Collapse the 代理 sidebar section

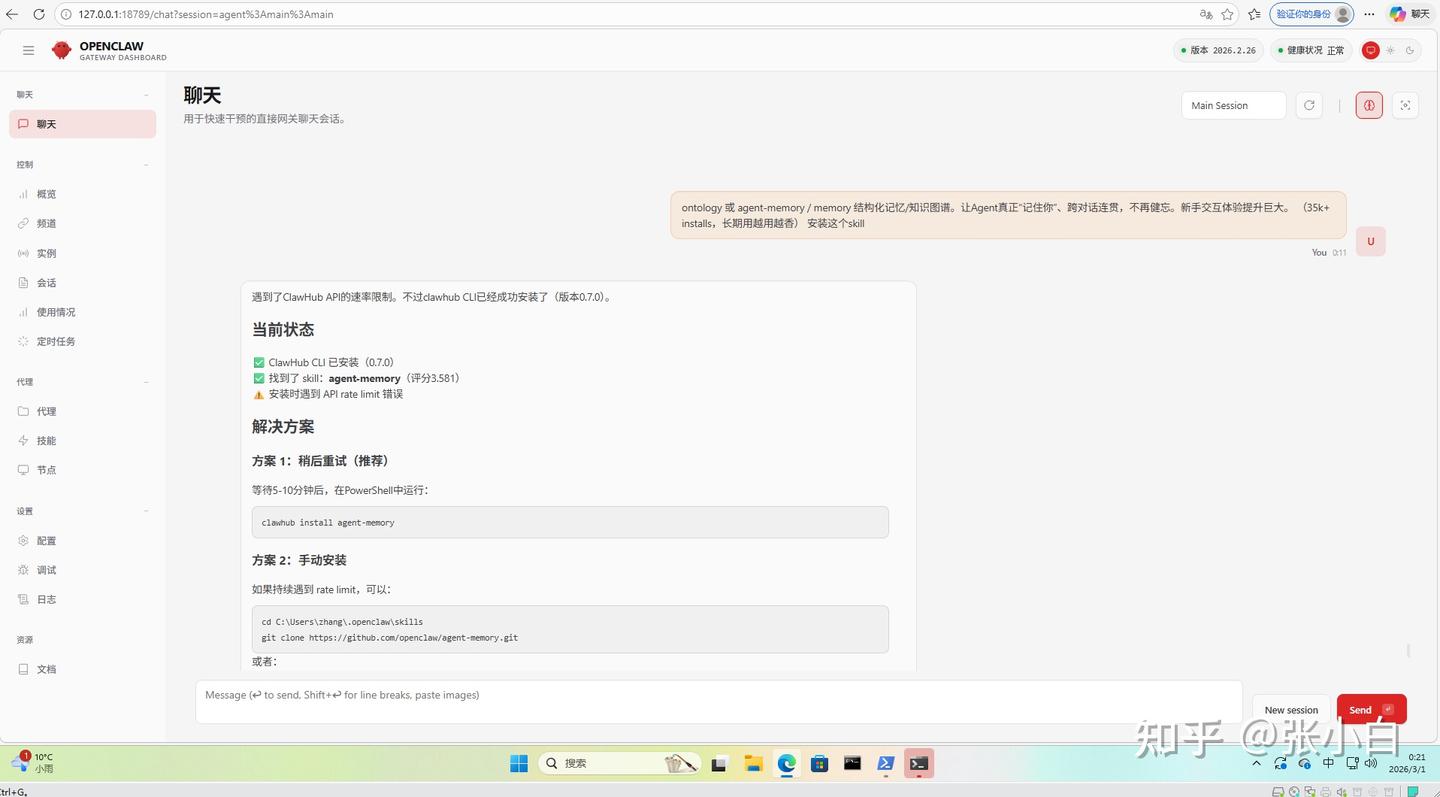146,382
